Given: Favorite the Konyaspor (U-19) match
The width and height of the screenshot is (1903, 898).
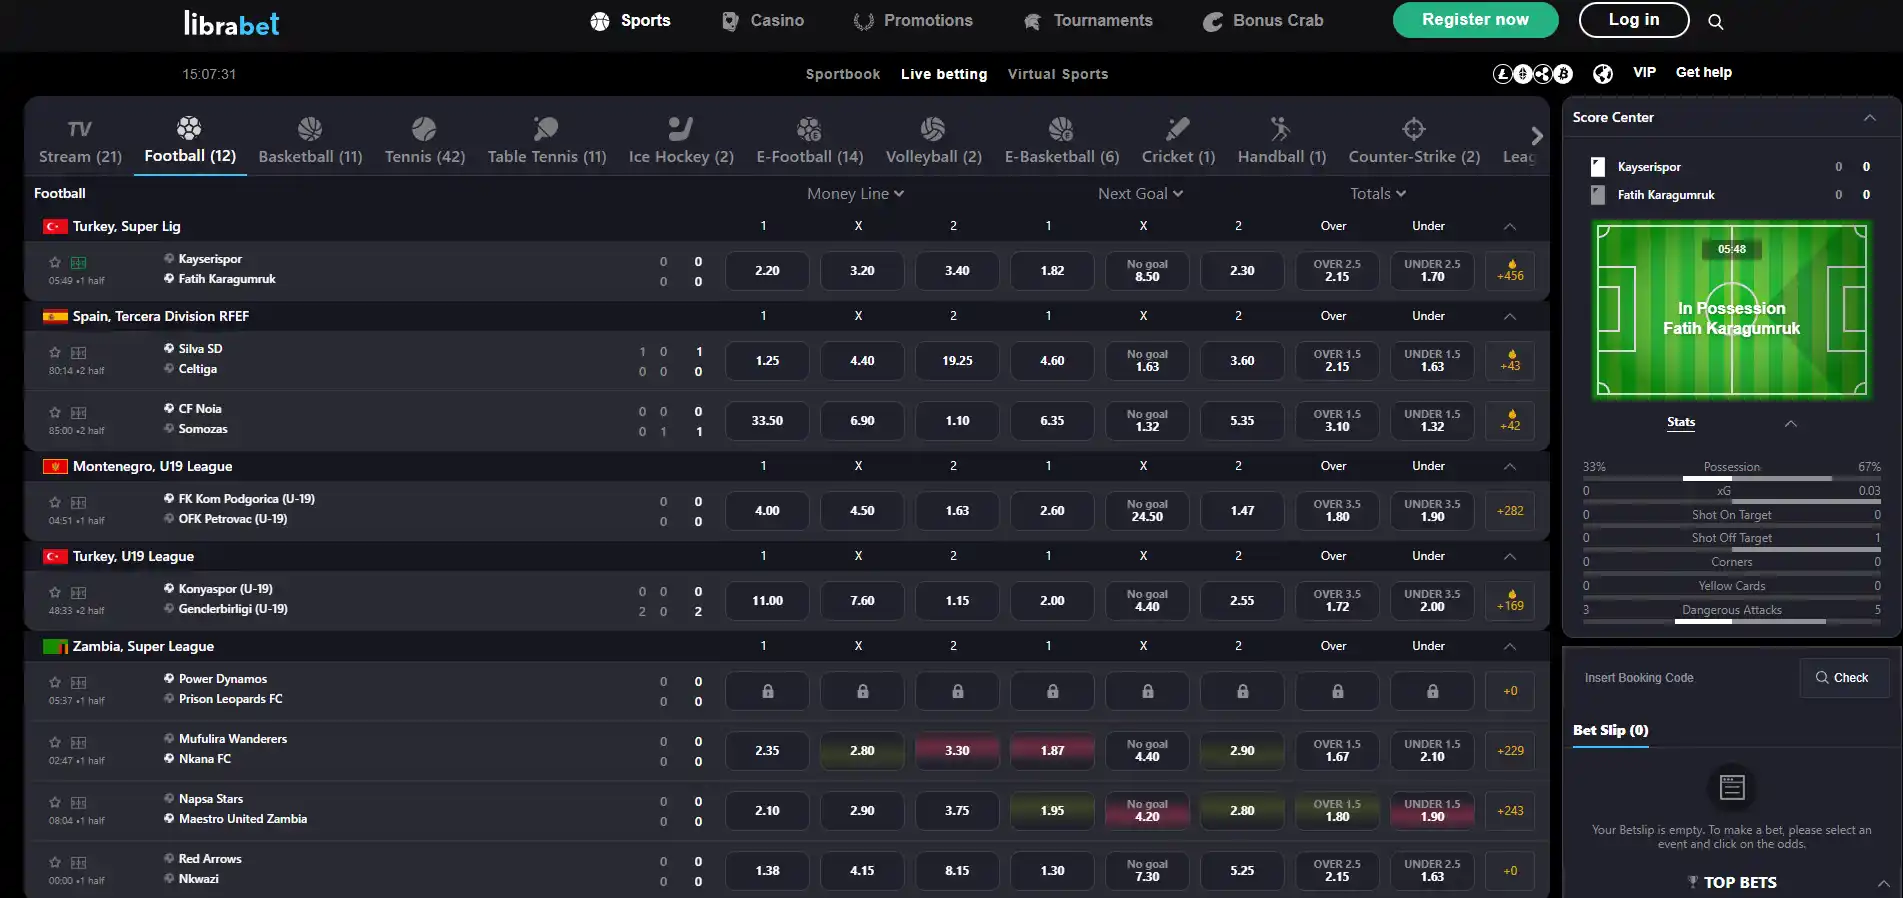Looking at the screenshot, I should tap(55, 593).
